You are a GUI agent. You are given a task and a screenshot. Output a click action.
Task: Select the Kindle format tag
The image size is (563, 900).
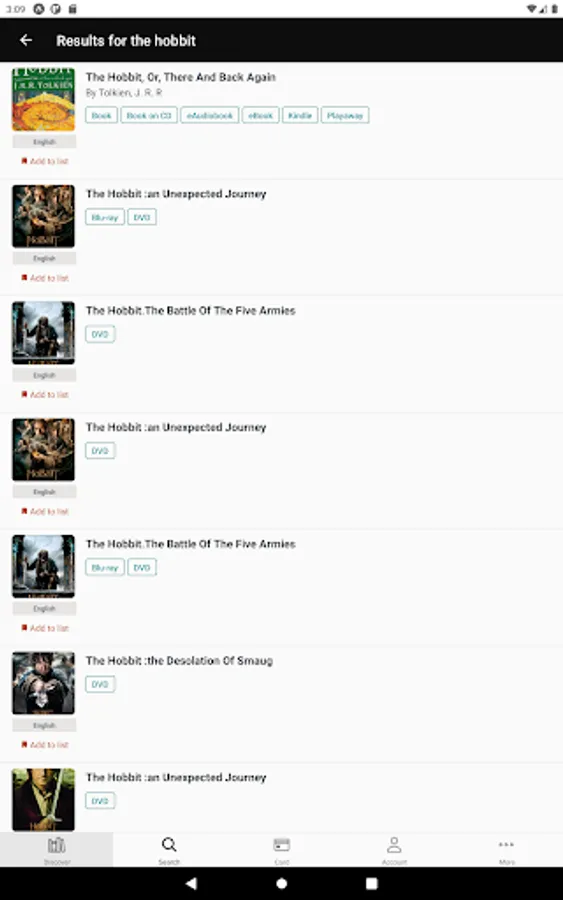tap(300, 115)
